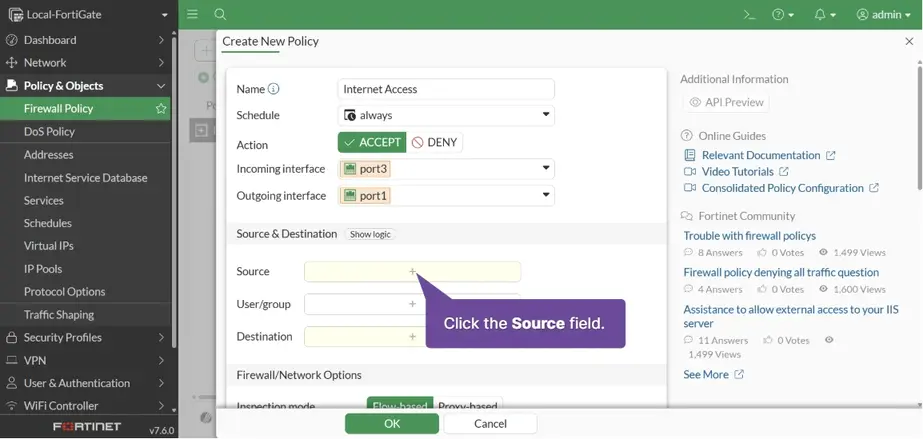Screen dimensions: 923x439
Task: Click the search magnifier icon
Action: (220, 14)
